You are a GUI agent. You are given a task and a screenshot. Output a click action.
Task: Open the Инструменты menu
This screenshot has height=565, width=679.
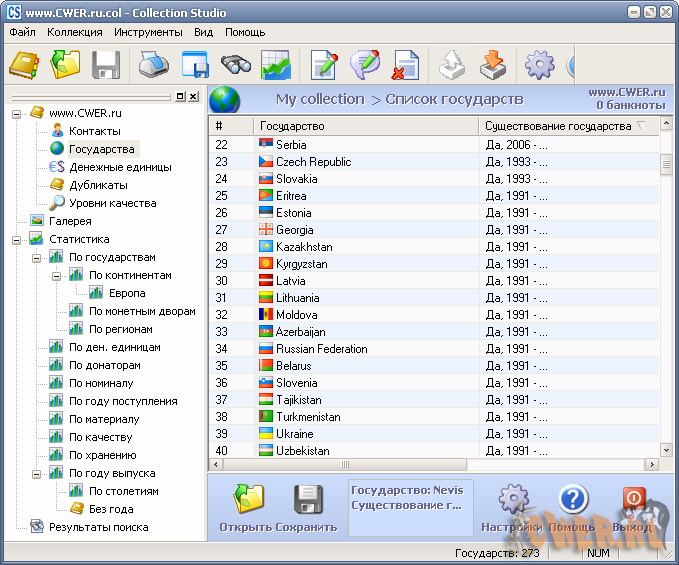[x=148, y=32]
